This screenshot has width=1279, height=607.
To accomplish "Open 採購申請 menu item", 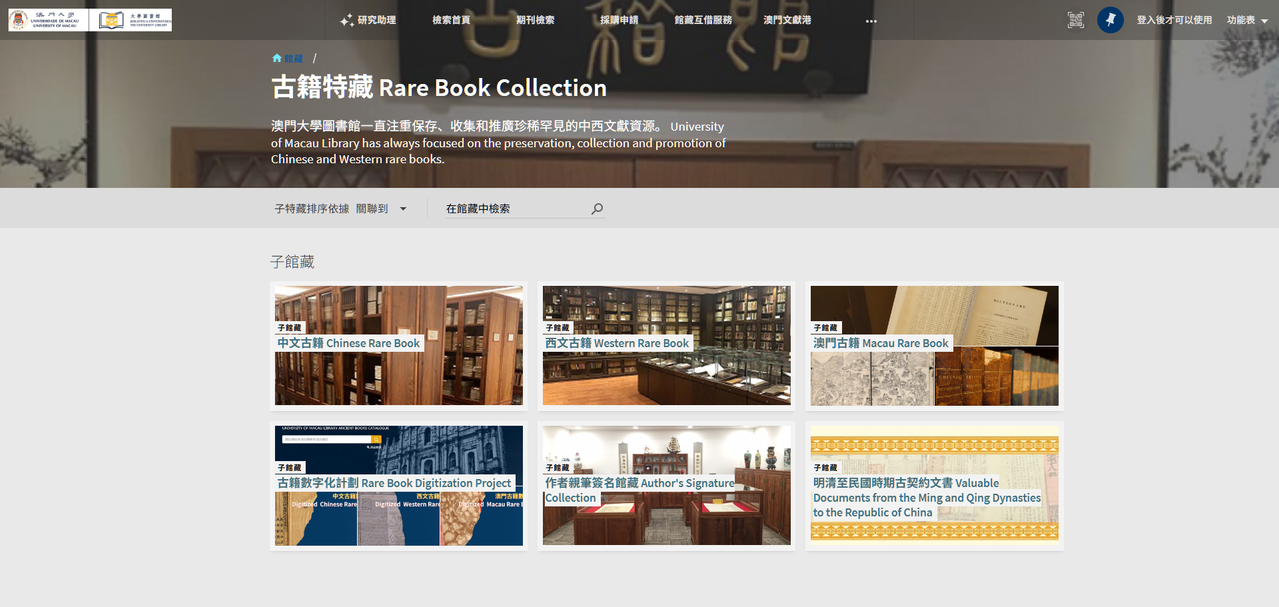I will click(619, 20).
